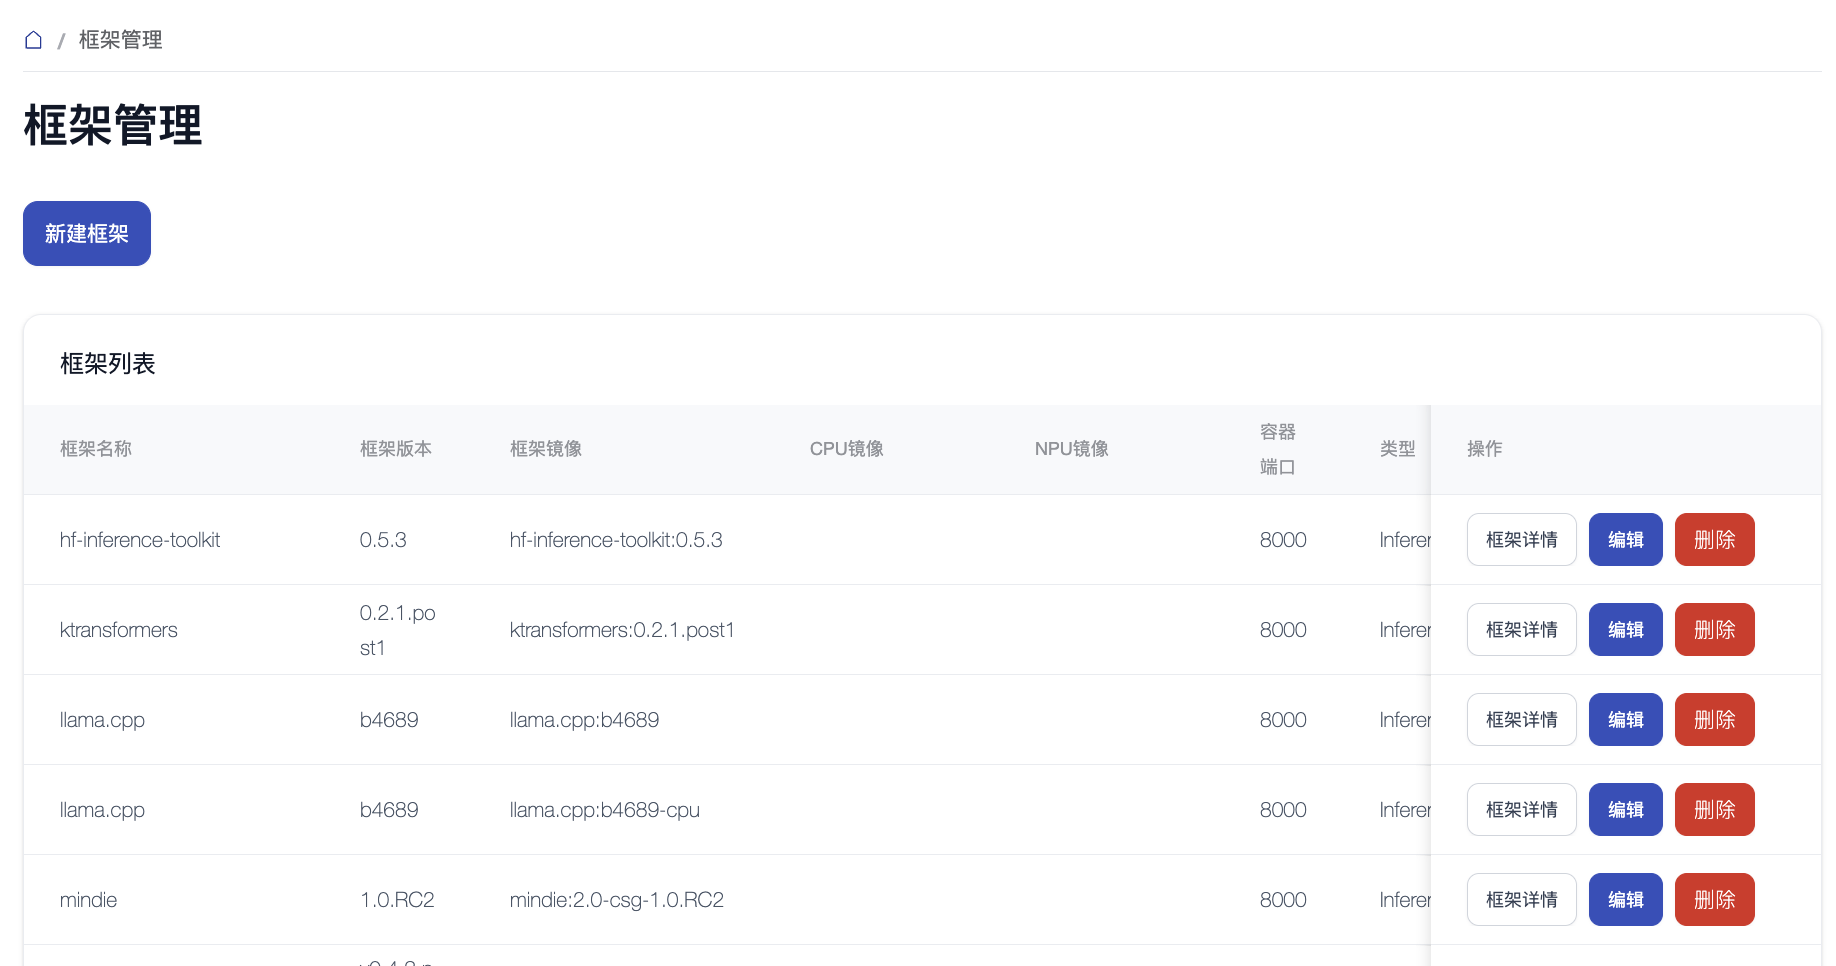The image size is (1836, 966).
Task: Delete the llama.cpp:b4689 framework
Action: [1714, 720]
